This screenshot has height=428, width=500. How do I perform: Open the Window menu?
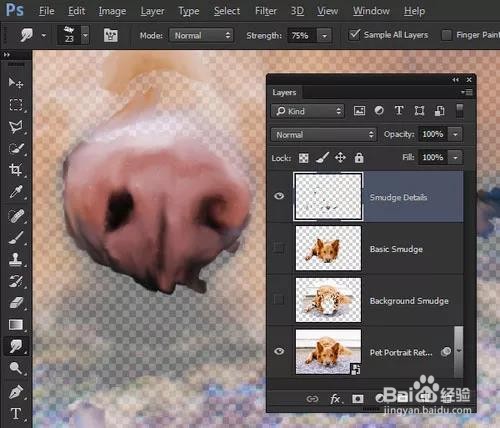click(371, 11)
